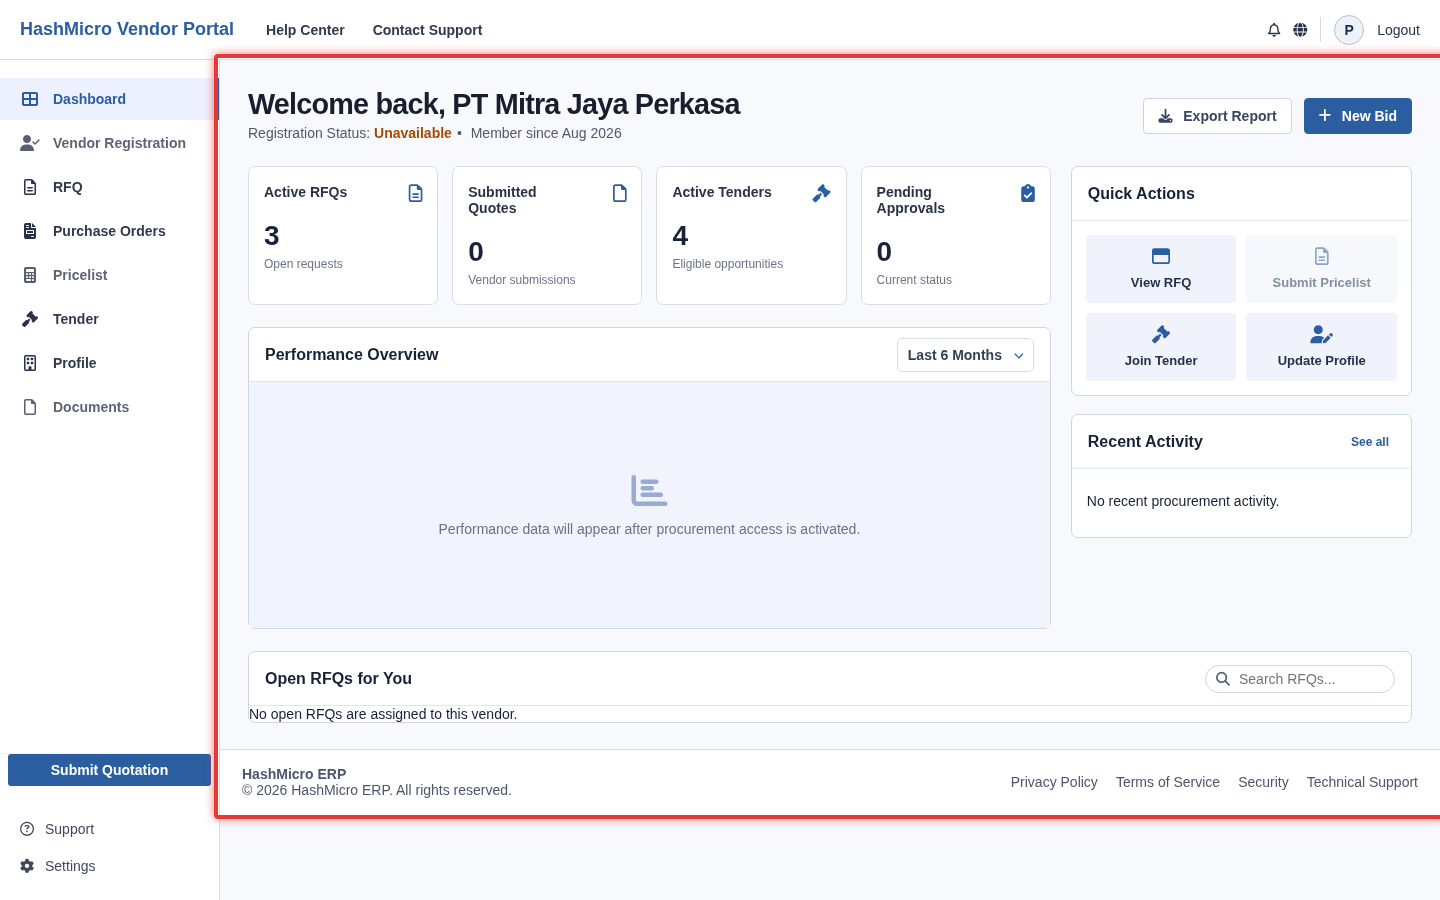The width and height of the screenshot is (1440, 900).
Task: Open the Privacy Policy footer link
Action: 1054,782
